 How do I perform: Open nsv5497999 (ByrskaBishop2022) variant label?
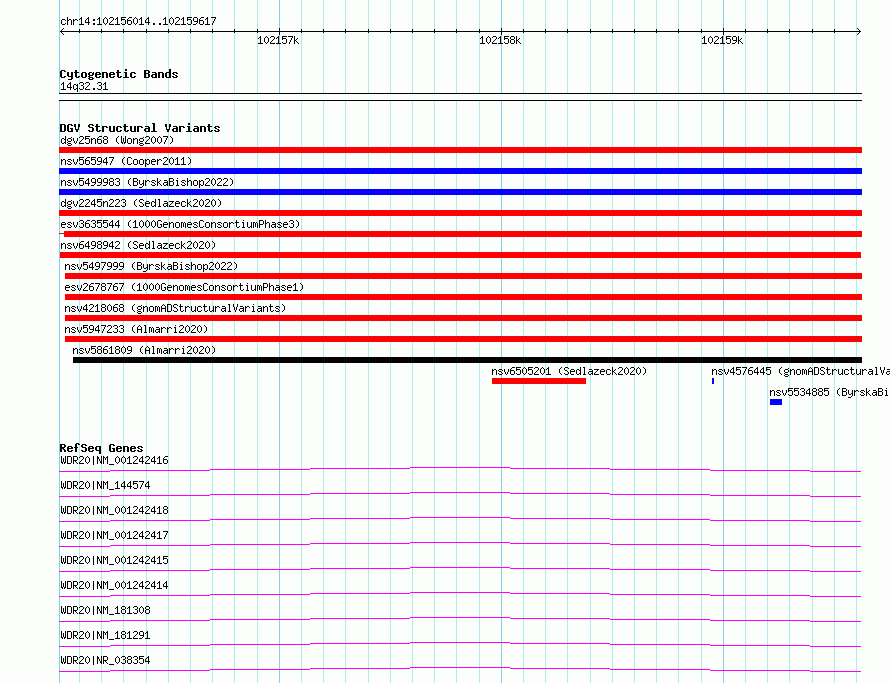coord(151,266)
